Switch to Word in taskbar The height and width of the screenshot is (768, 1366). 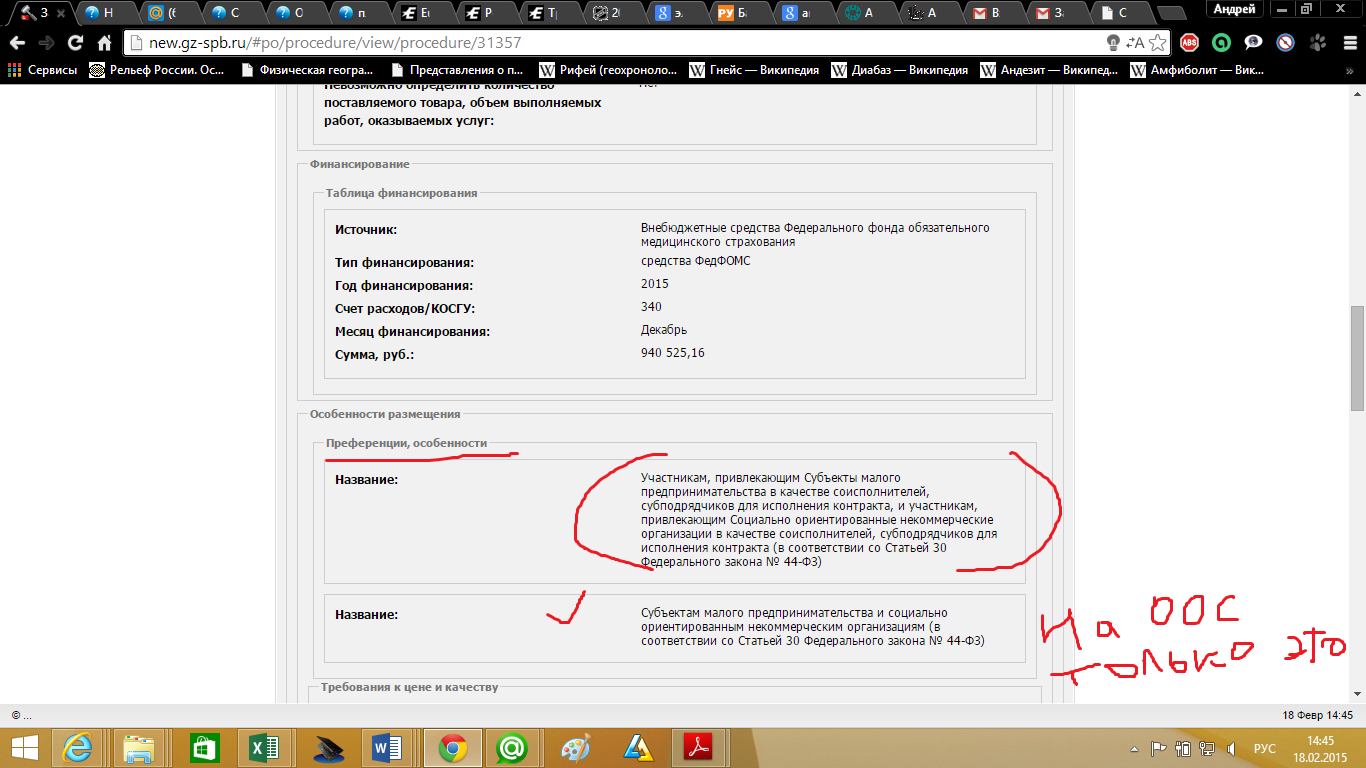coord(387,747)
